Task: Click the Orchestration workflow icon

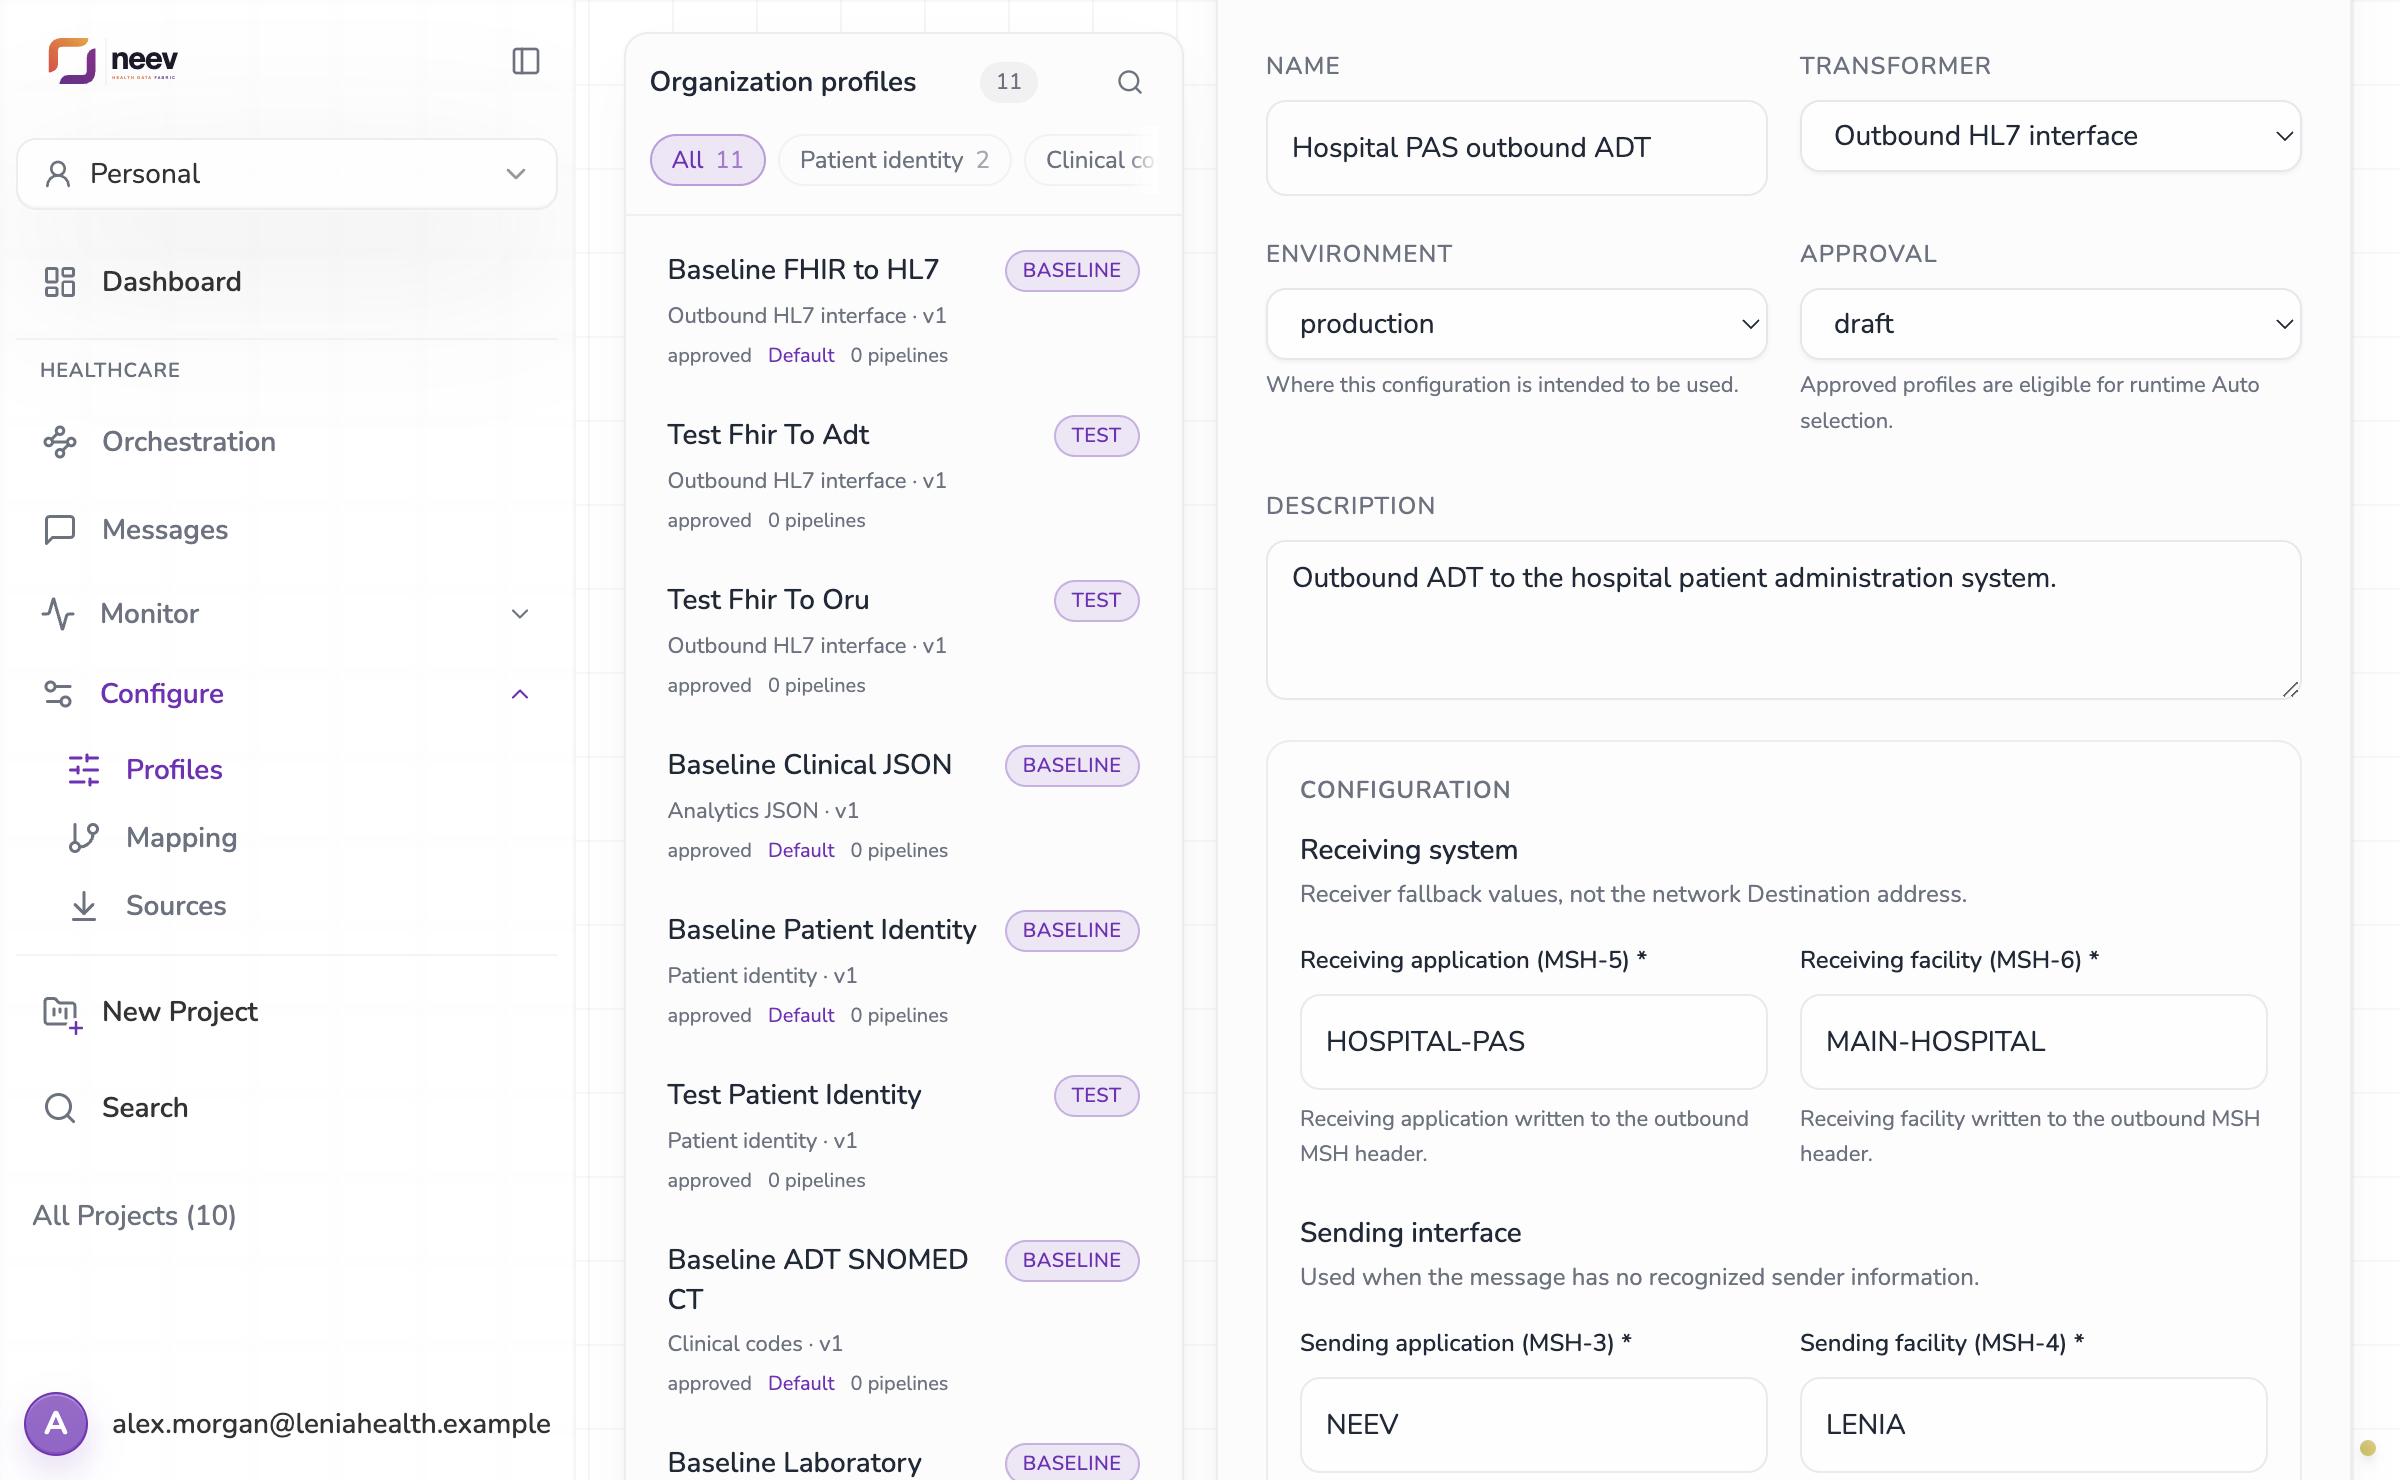Action: point(60,442)
